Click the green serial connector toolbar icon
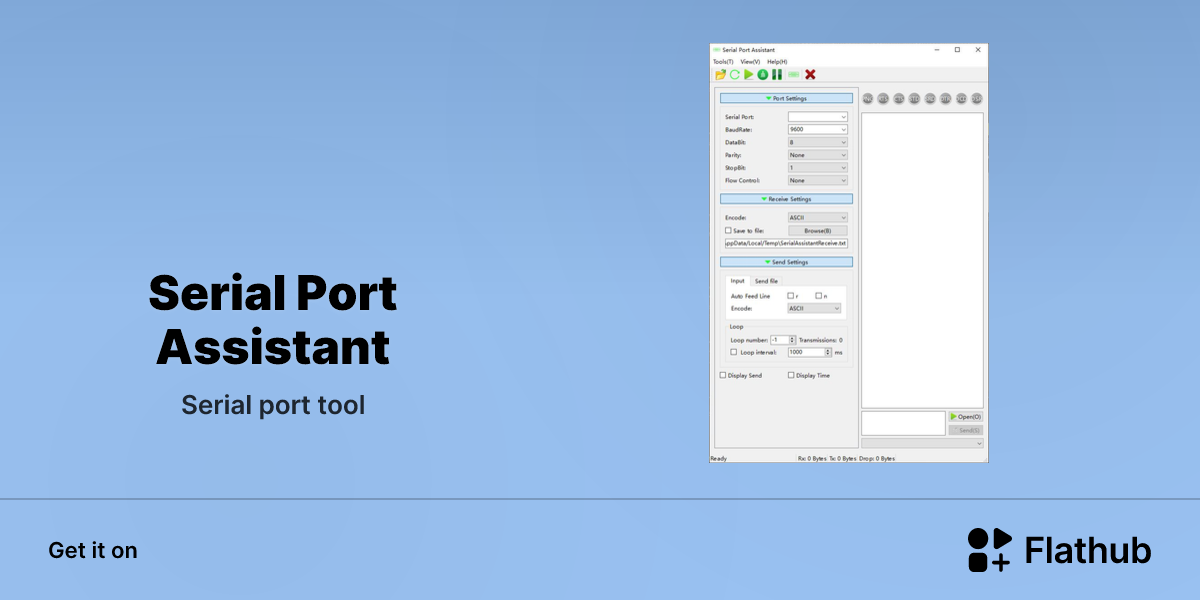This screenshot has width=1200, height=600. pyautogui.click(x=794, y=74)
